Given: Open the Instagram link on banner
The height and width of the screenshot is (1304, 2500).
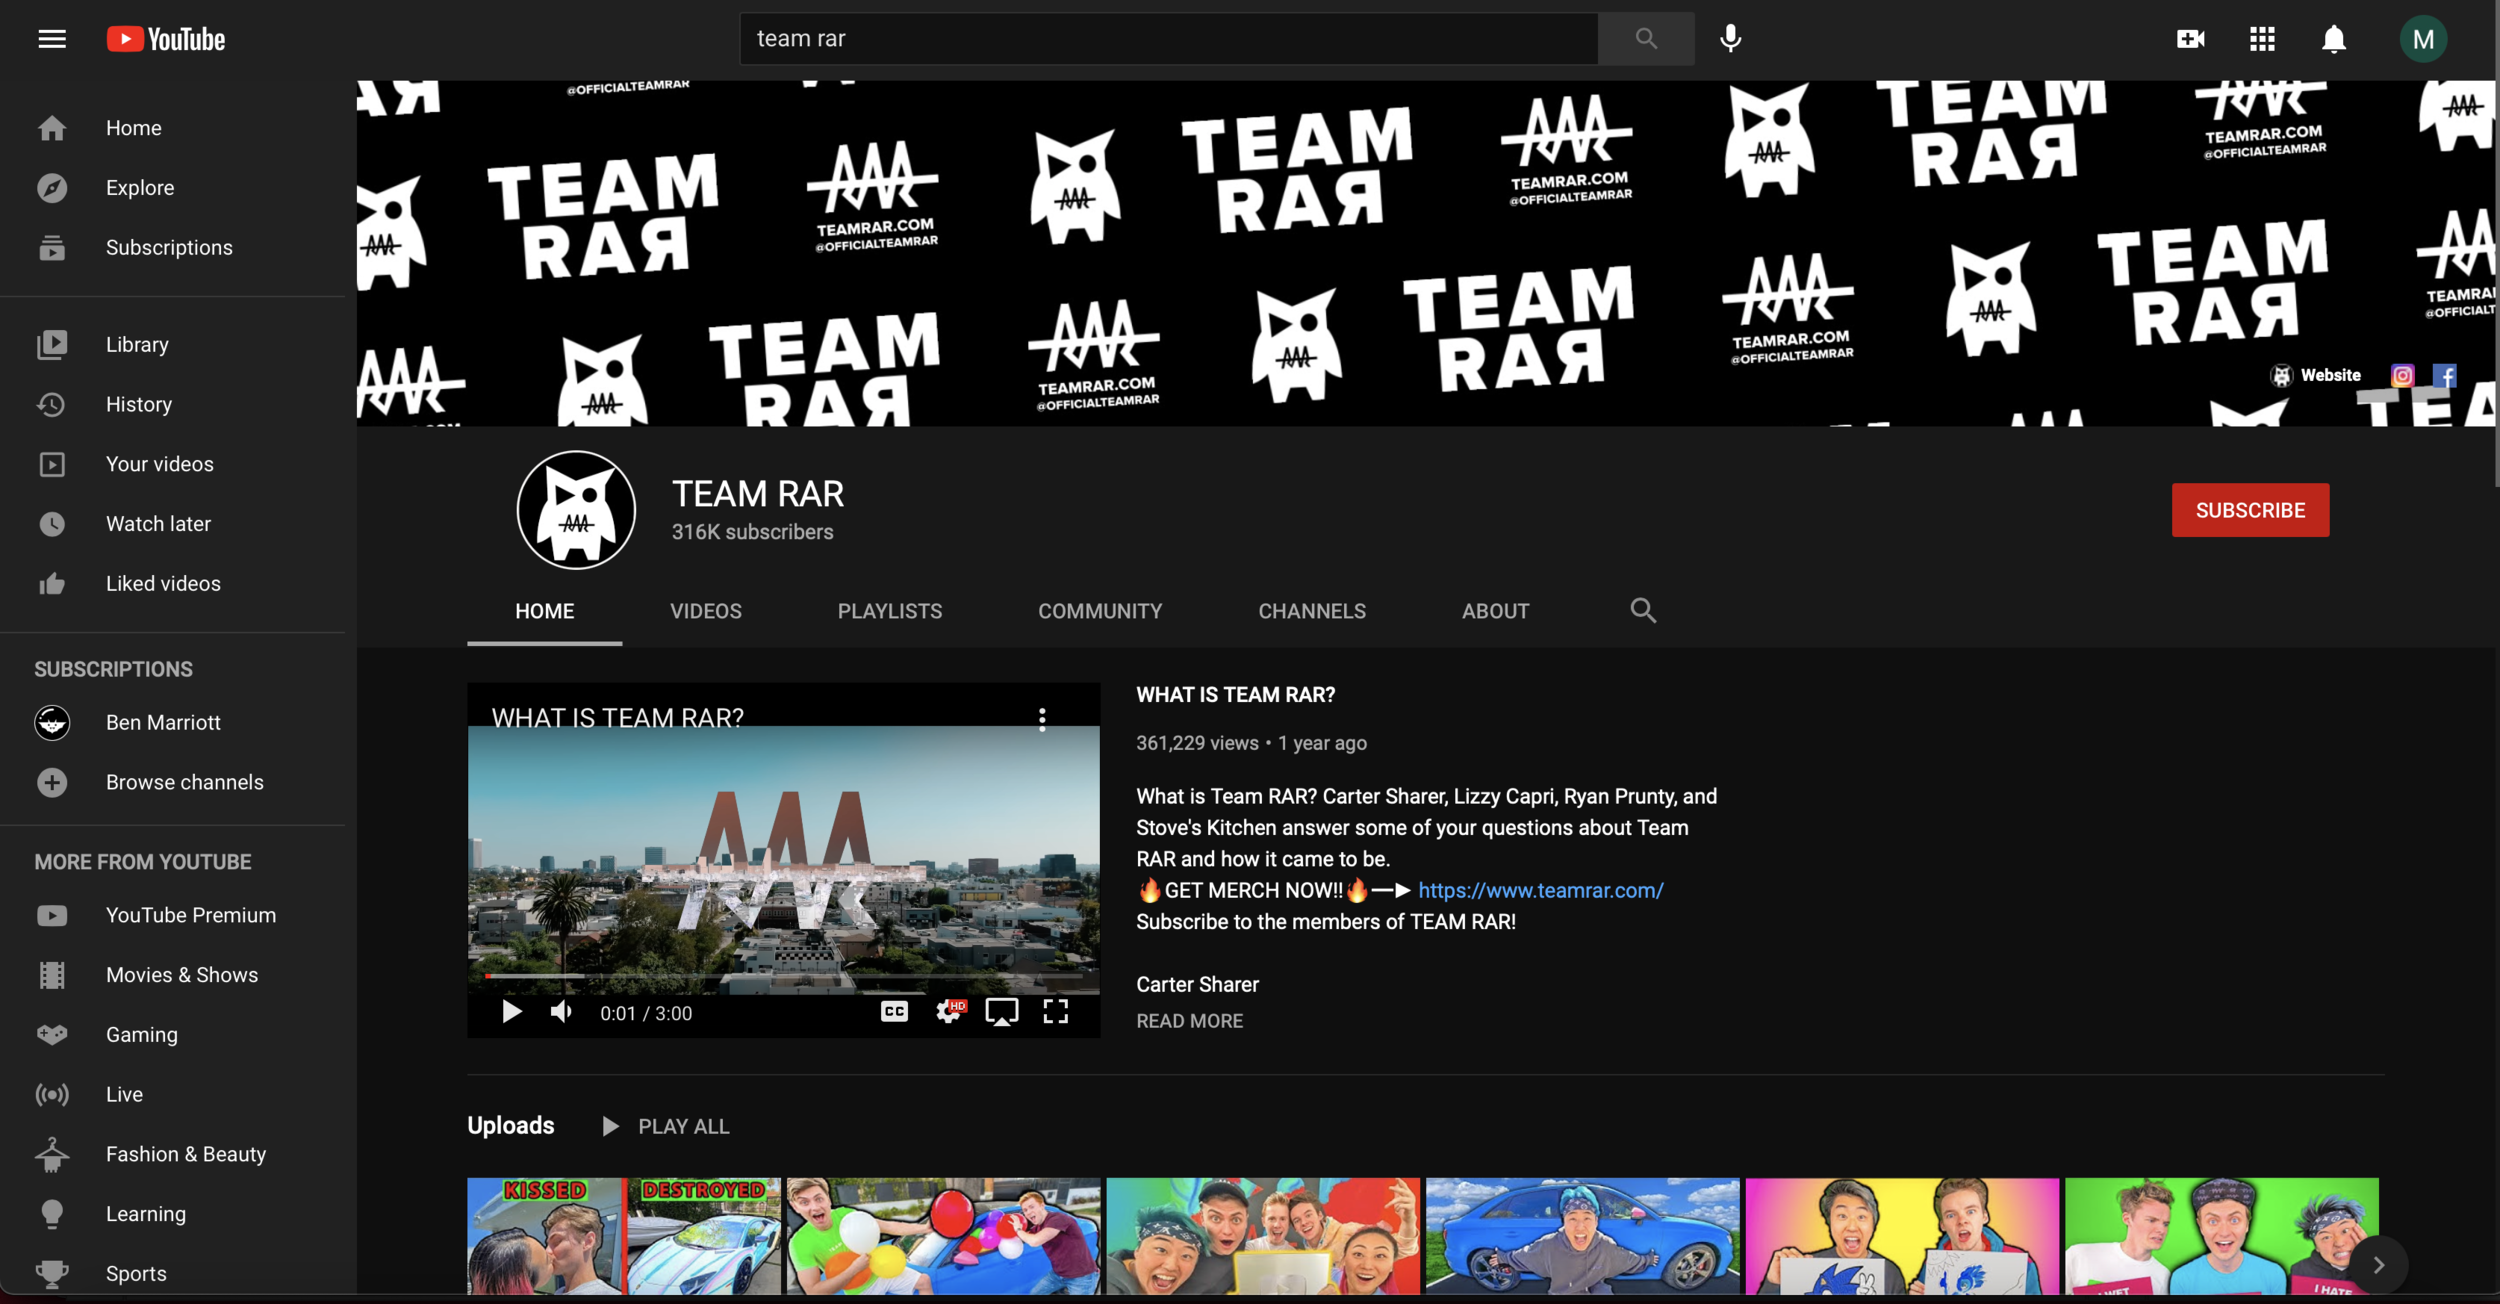Looking at the screenshot, I should (x=2402, y=375).
